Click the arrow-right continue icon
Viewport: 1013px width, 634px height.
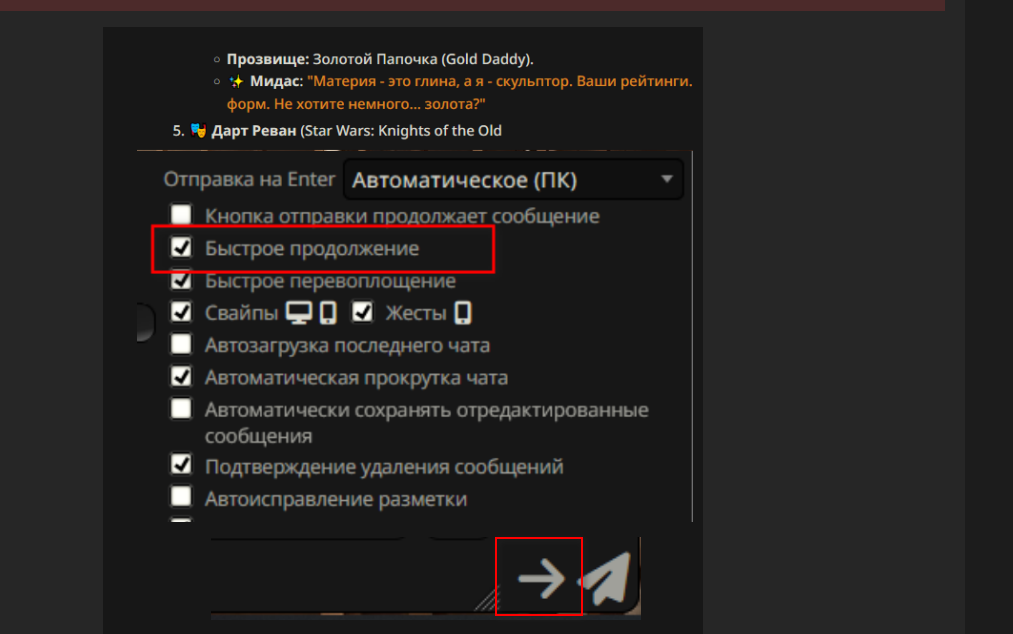click(x=541, y=578)
